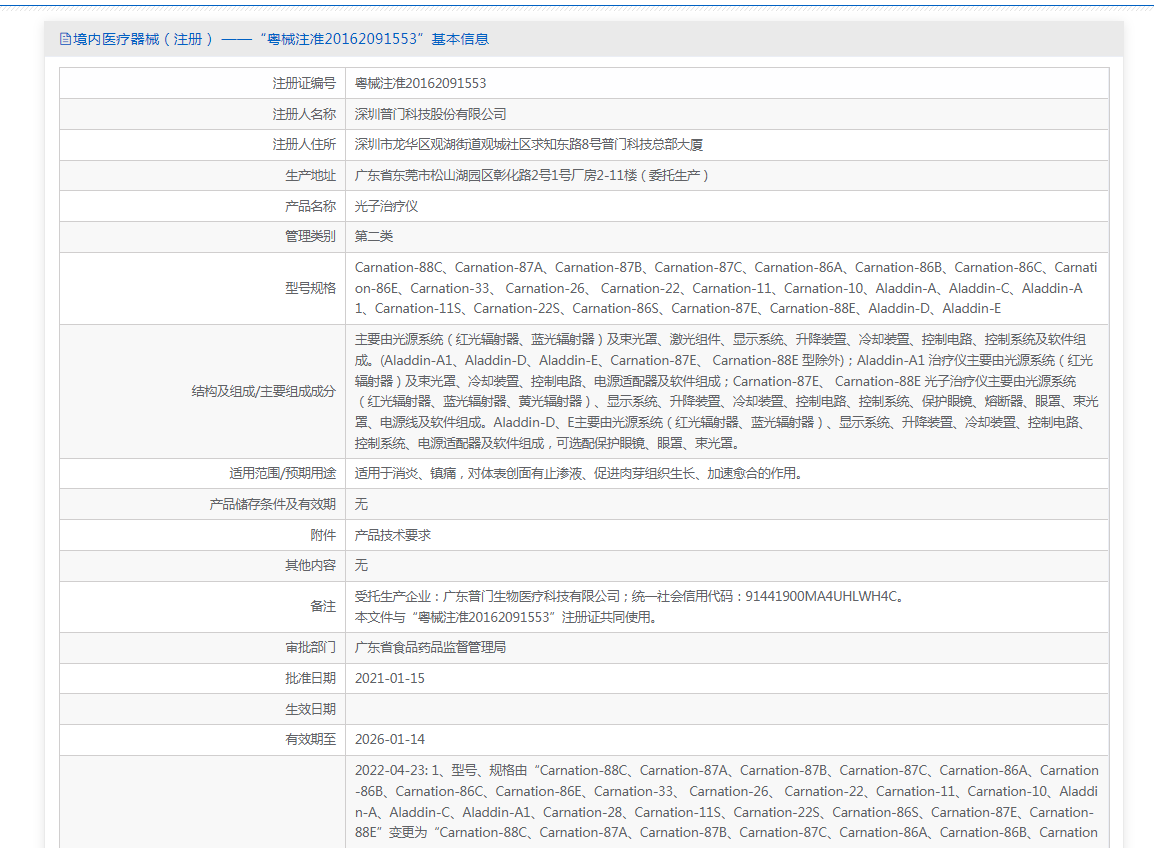Click the 结构及组成/主要组成成分 label
This screenshot has height=848, width=1154.
point(263,391)
